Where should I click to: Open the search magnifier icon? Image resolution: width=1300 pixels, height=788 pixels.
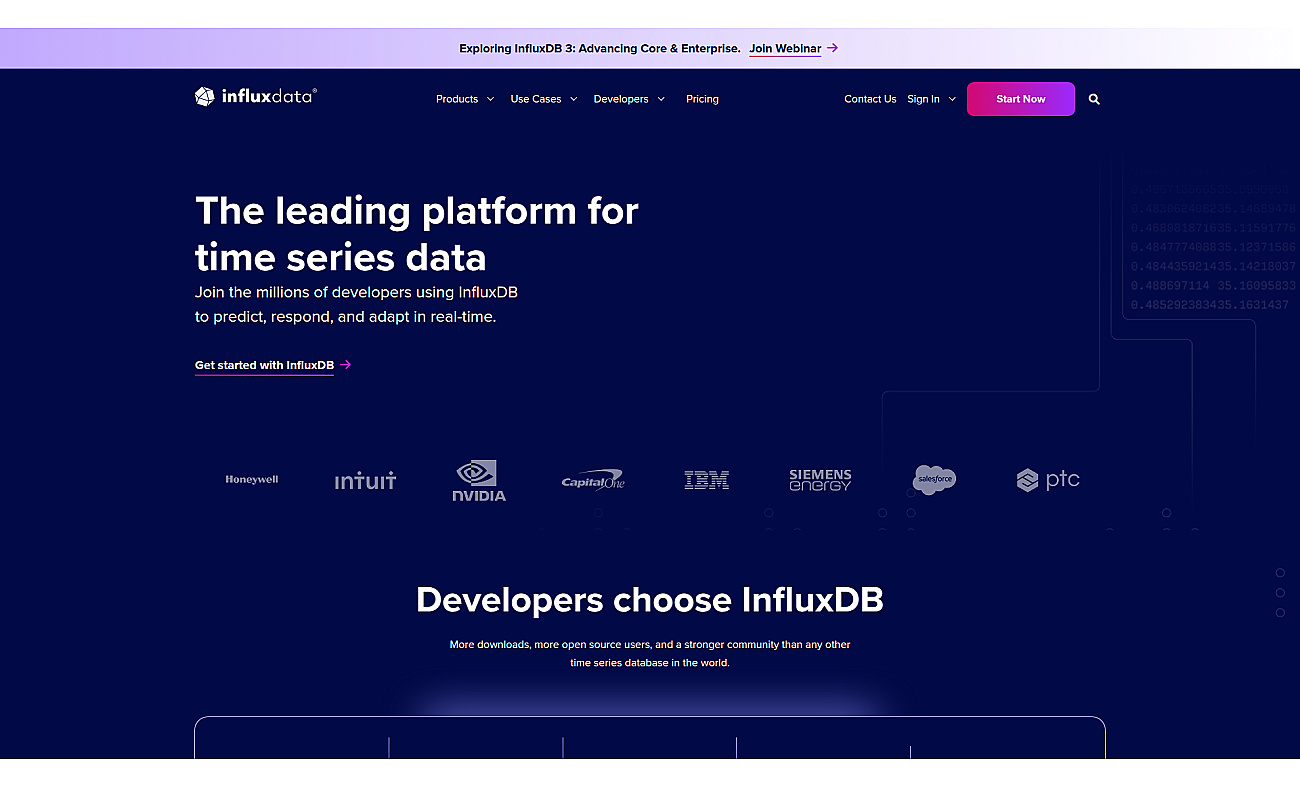1094,99
